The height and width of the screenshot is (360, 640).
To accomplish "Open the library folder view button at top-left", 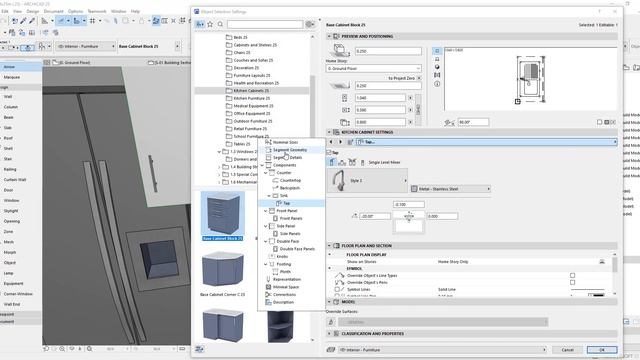I will point(200,24).
